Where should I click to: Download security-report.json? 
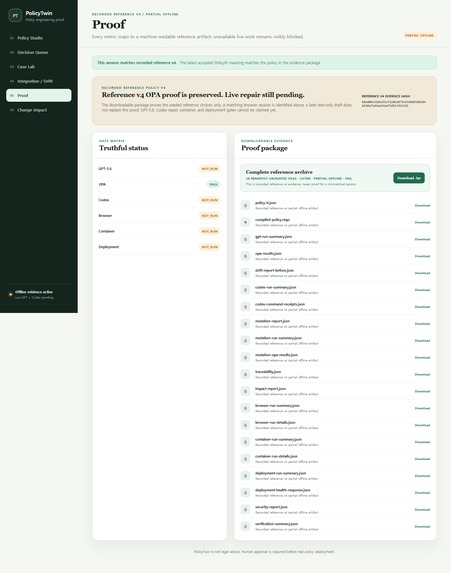(x=422, y=510)
